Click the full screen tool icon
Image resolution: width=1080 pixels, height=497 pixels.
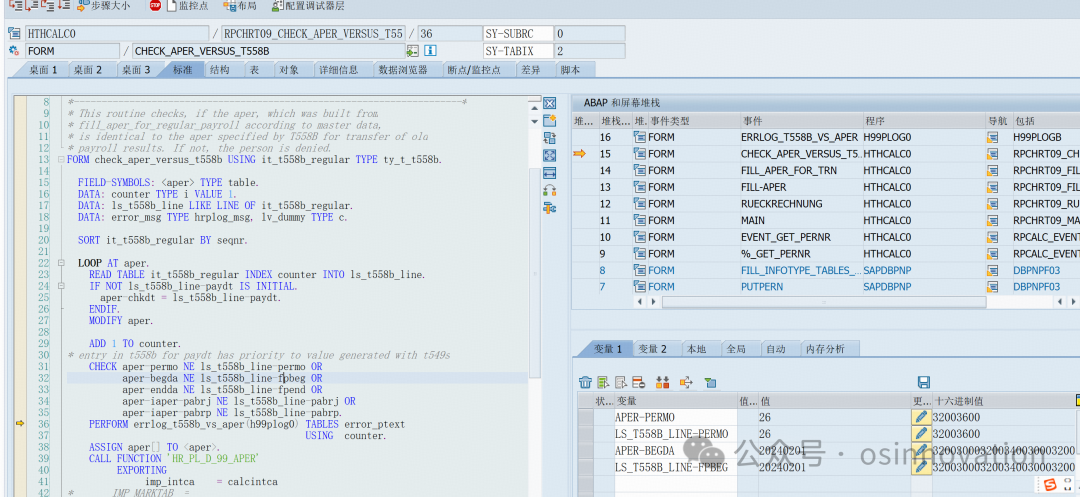coord(550,155)
